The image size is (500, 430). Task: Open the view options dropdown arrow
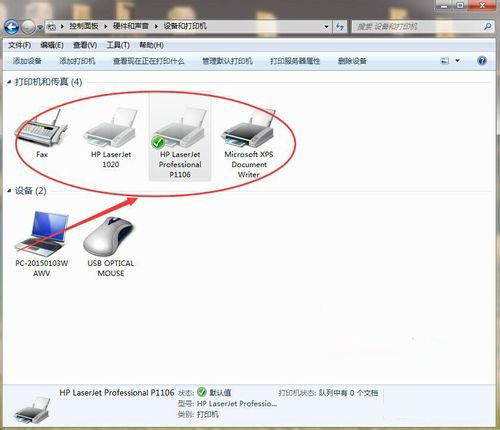click(457, 61)
